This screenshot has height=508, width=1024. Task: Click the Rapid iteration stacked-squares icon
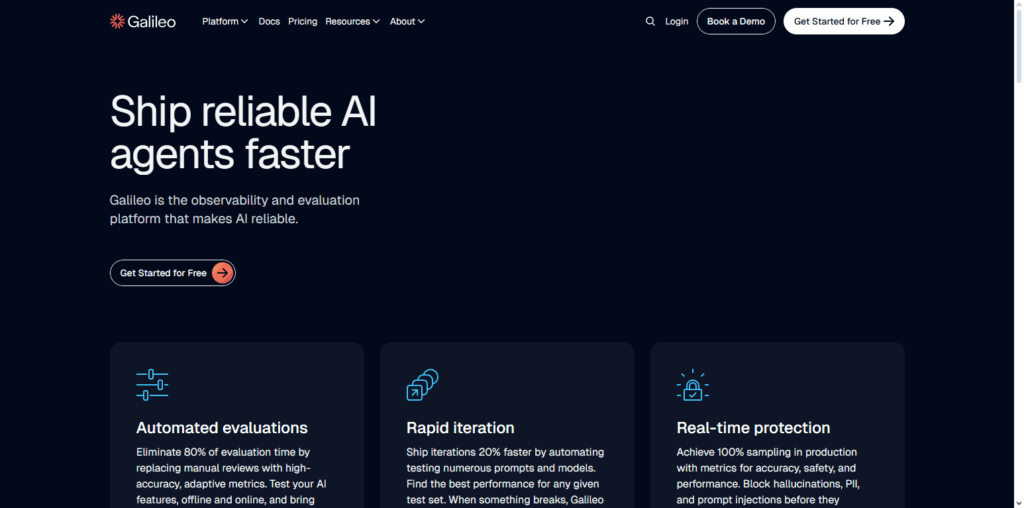tap(423, 385)
